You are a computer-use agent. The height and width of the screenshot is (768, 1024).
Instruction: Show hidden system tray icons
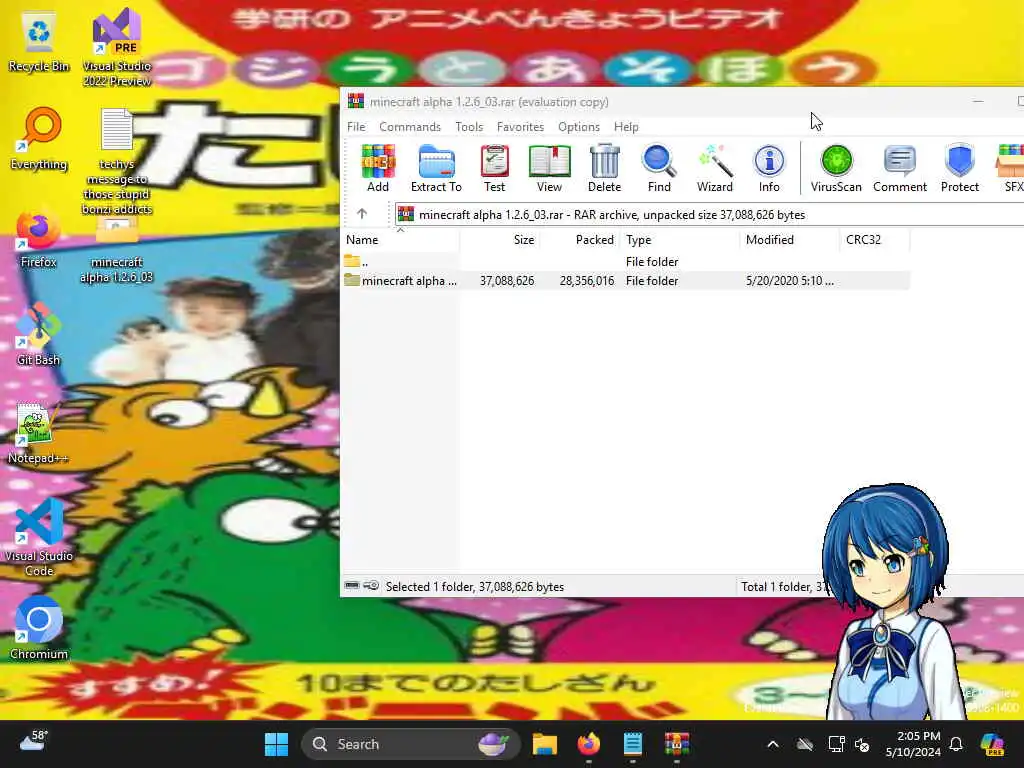773,744
